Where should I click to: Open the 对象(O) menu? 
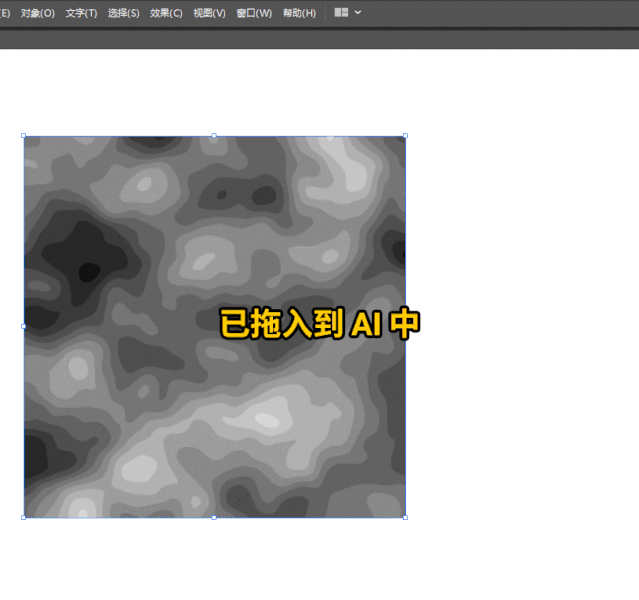coord(37,13)
